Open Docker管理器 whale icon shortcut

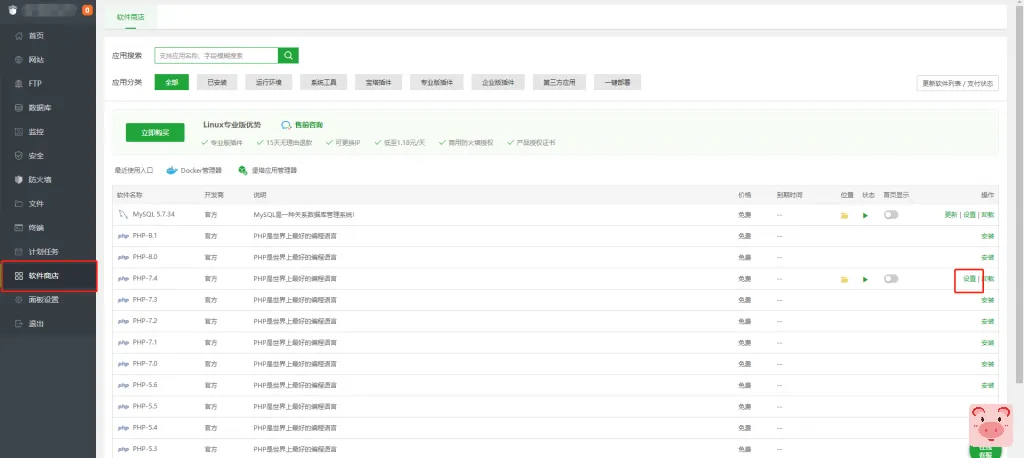click(x=172, y=171)
